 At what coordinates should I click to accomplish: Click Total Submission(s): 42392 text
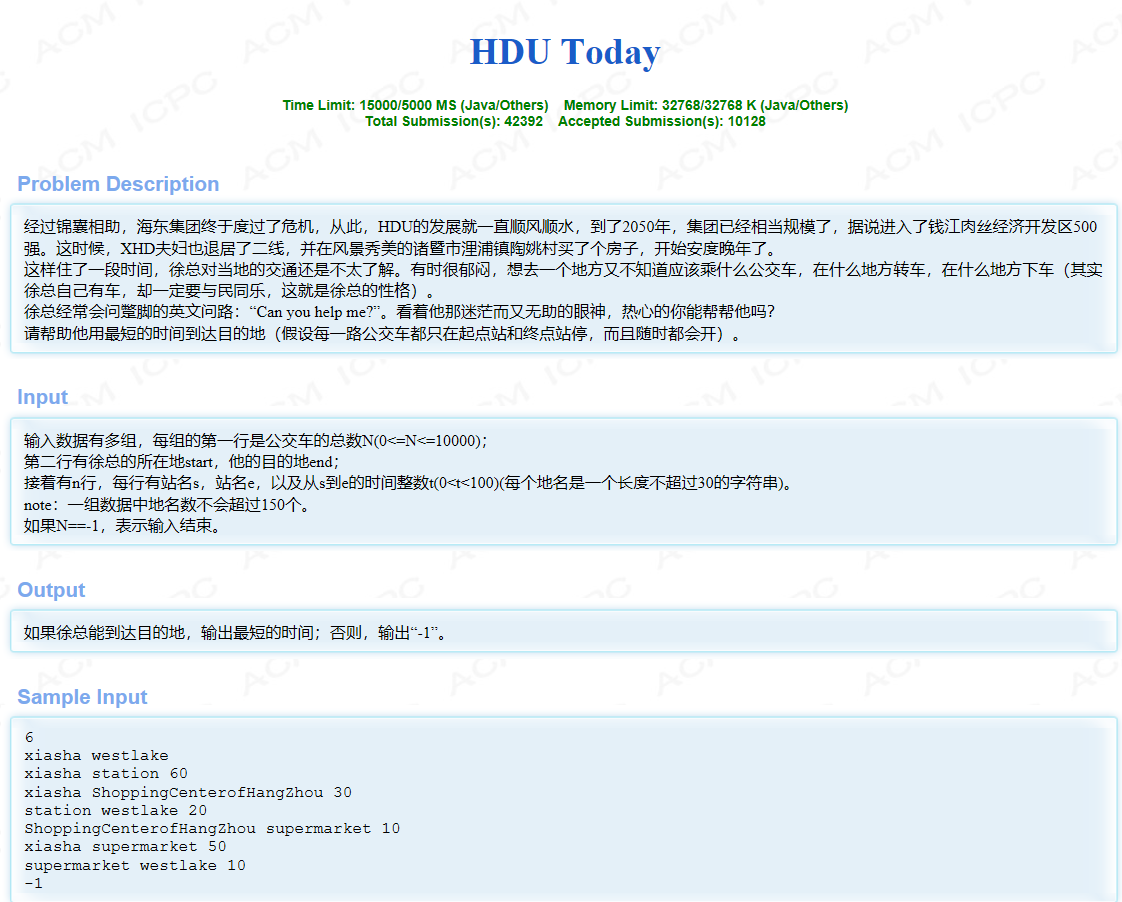coord(454,121)
